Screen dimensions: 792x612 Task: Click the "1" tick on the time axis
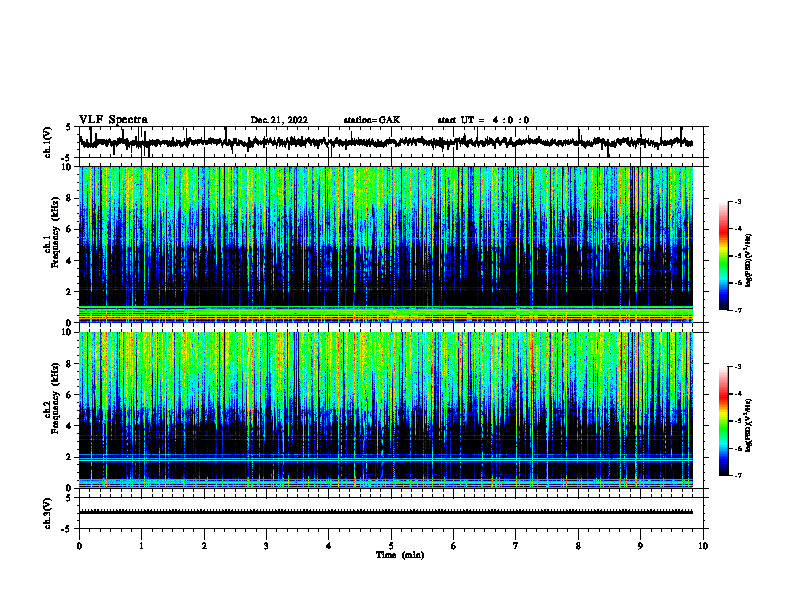click(x=141, y=546)
